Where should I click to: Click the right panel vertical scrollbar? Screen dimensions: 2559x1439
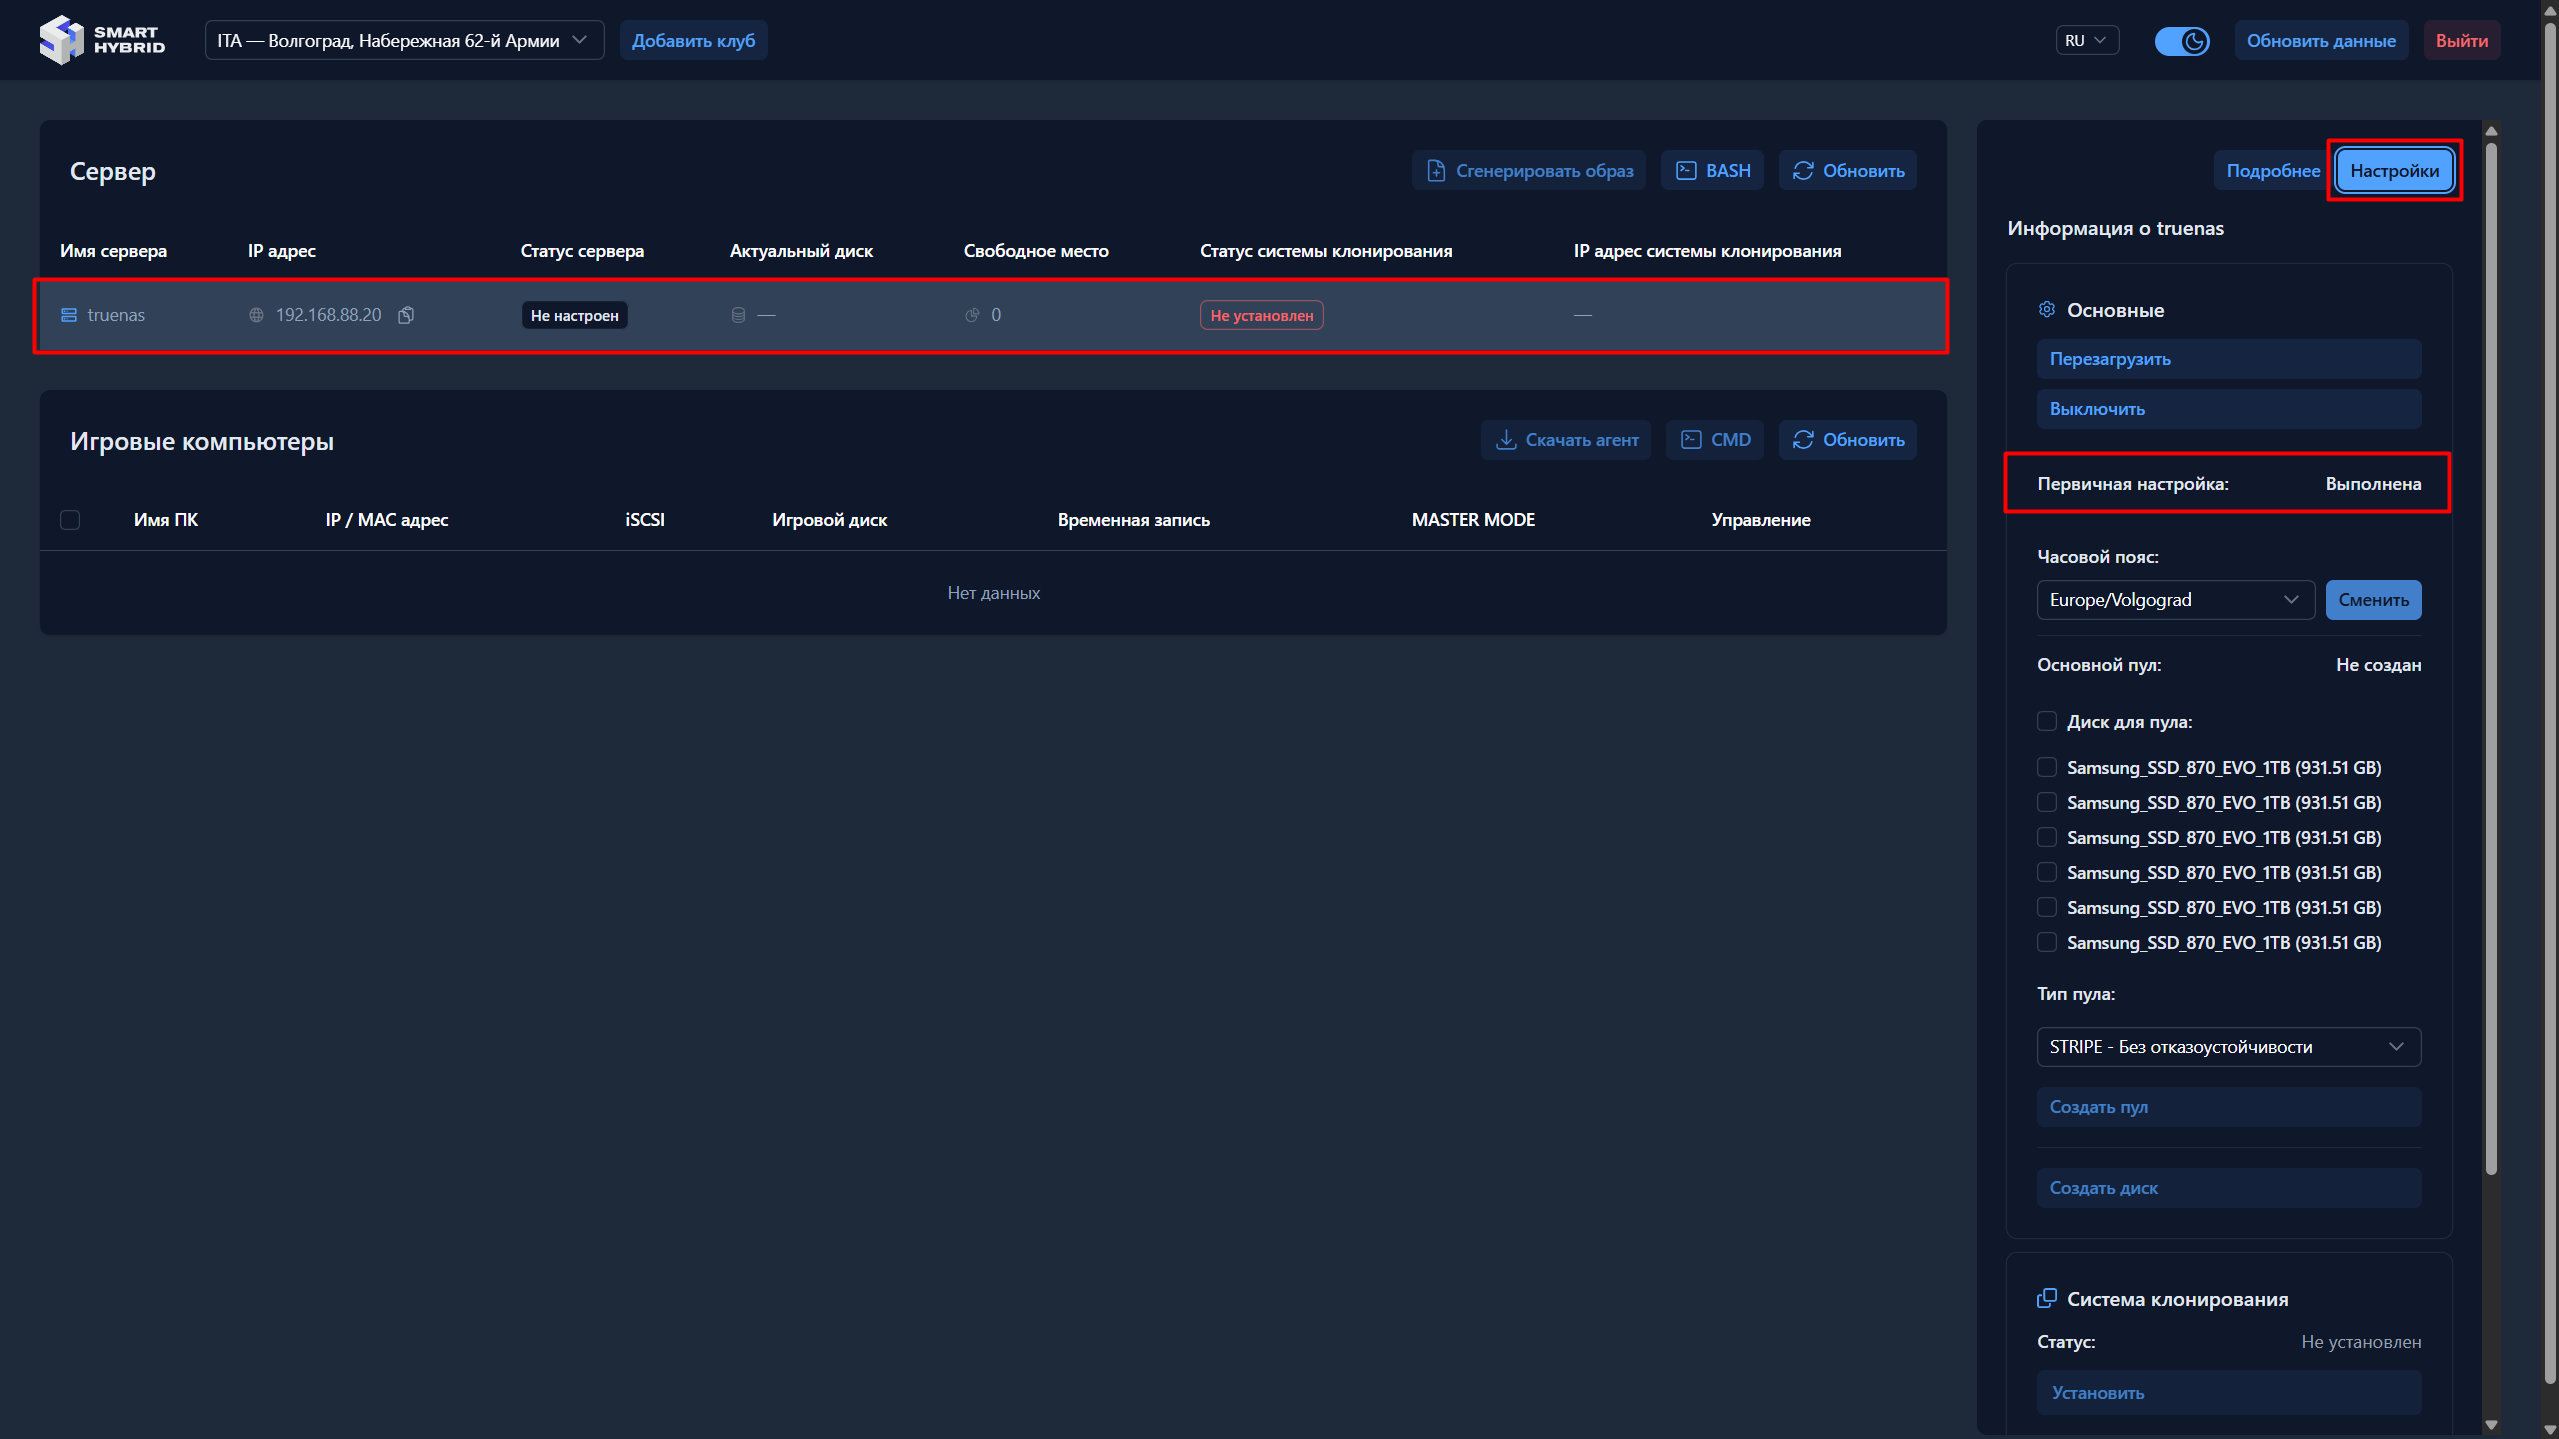(x=2491, y=660)
